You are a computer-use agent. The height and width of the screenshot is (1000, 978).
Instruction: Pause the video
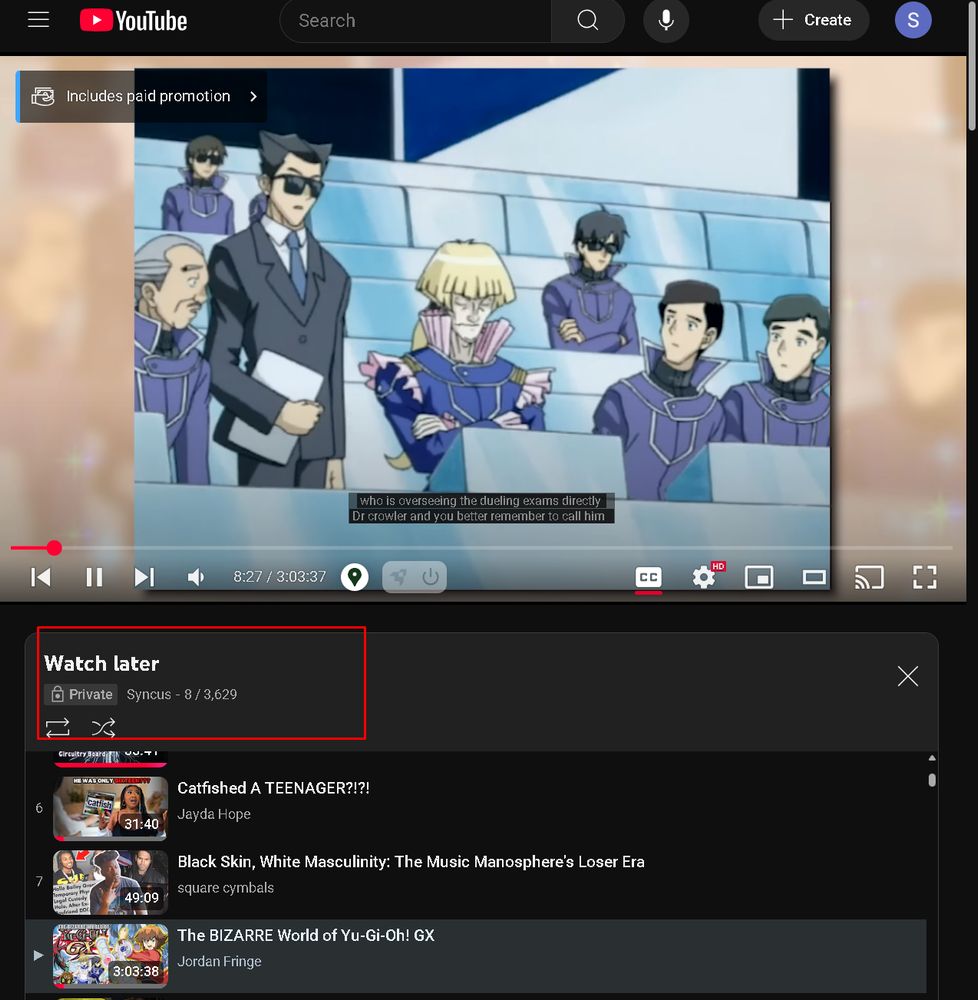click(94, 577)
